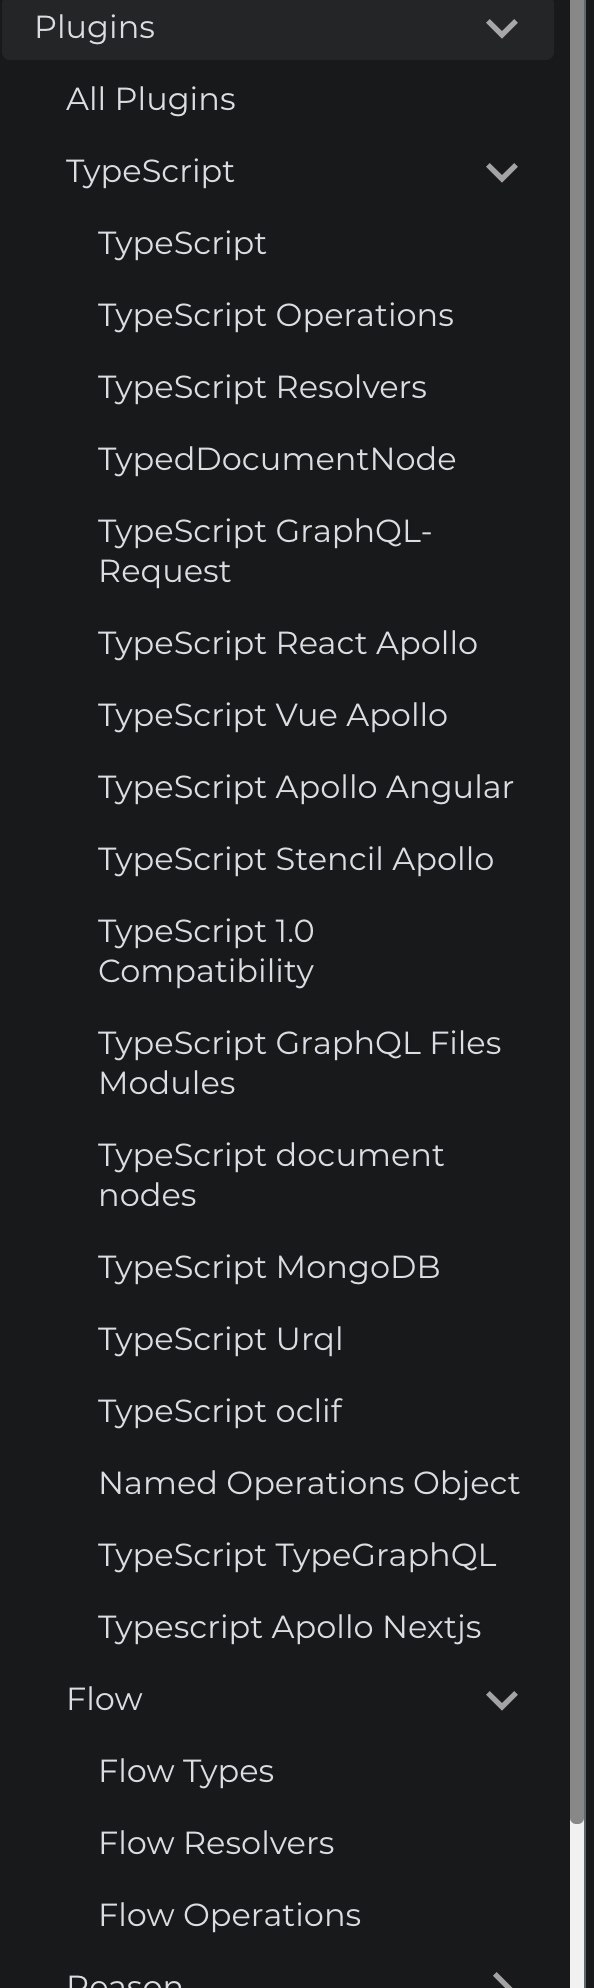
Task: Open TypeScript Apollo Angular plugin
Action: coord(306,788)
